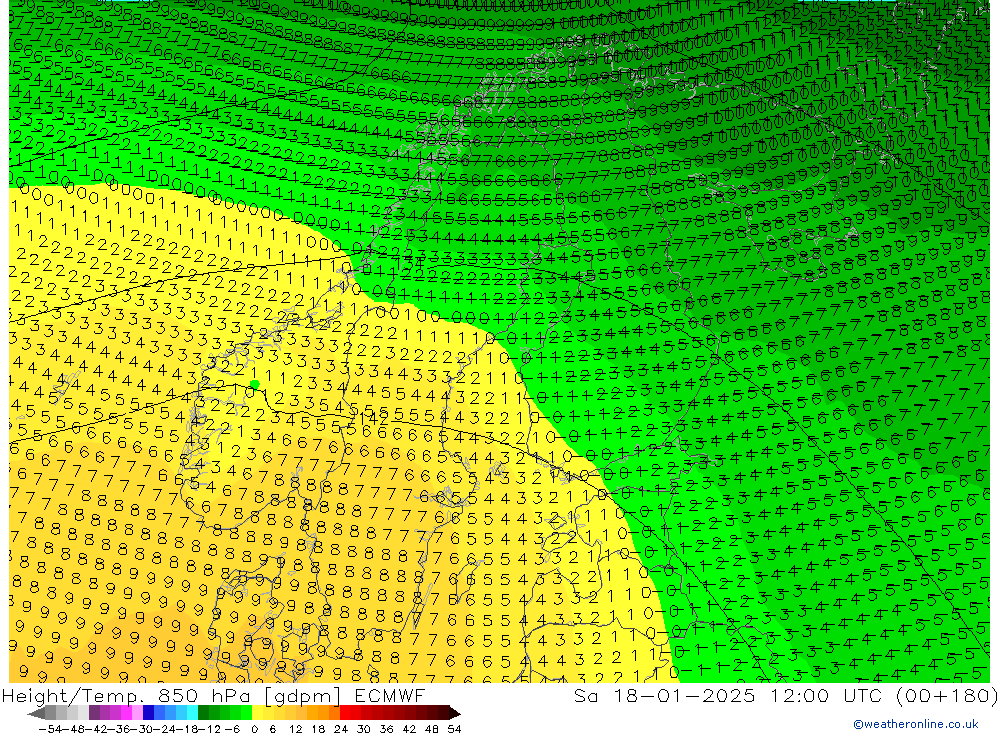Click the 54 label on the legend scale
This screenshot has height=733, width=1000.
(x=454, y=729)
